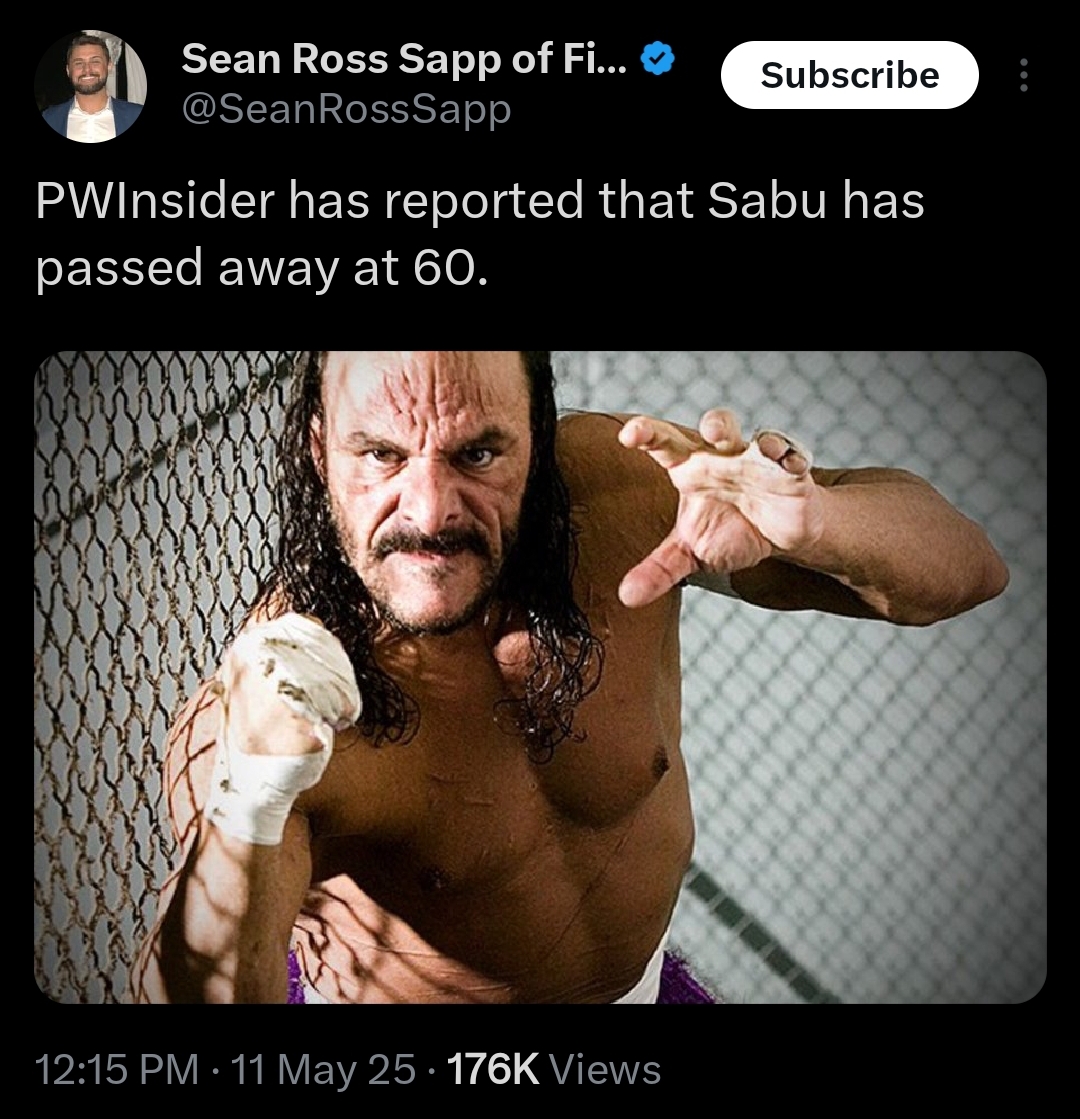The image size is (1080, 1119).
Task: Open Sean Ross Sapp's profile avatar
Action: [x=91, y=86]
